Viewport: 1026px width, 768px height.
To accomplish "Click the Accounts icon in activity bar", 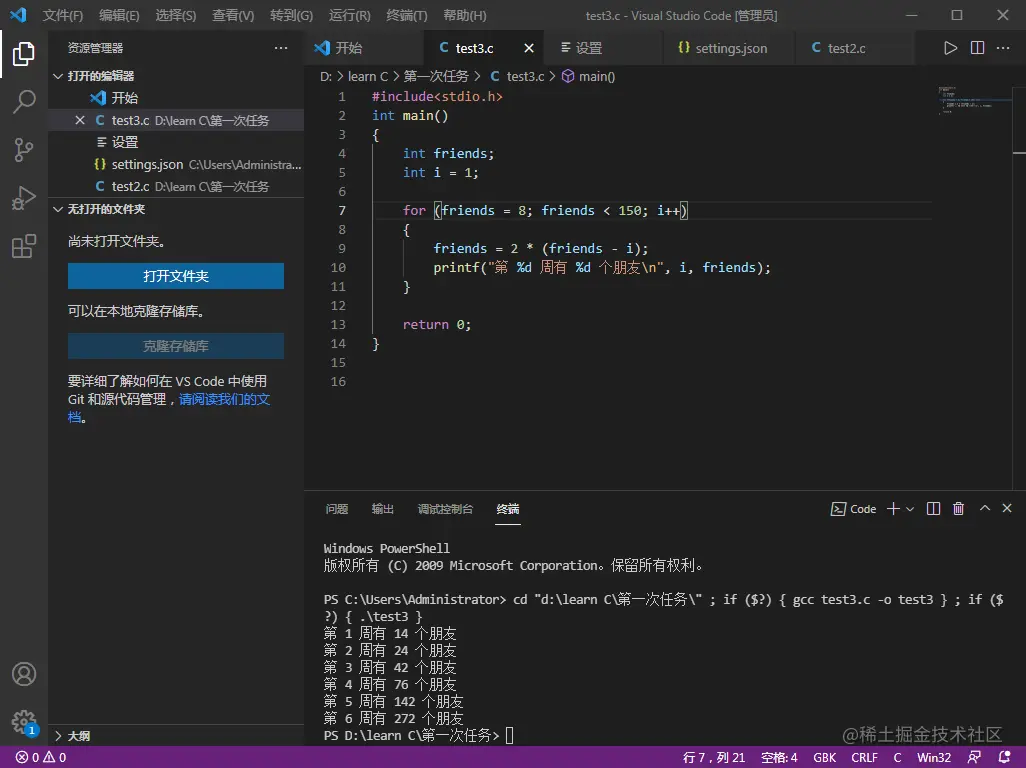I will point(24,674).
